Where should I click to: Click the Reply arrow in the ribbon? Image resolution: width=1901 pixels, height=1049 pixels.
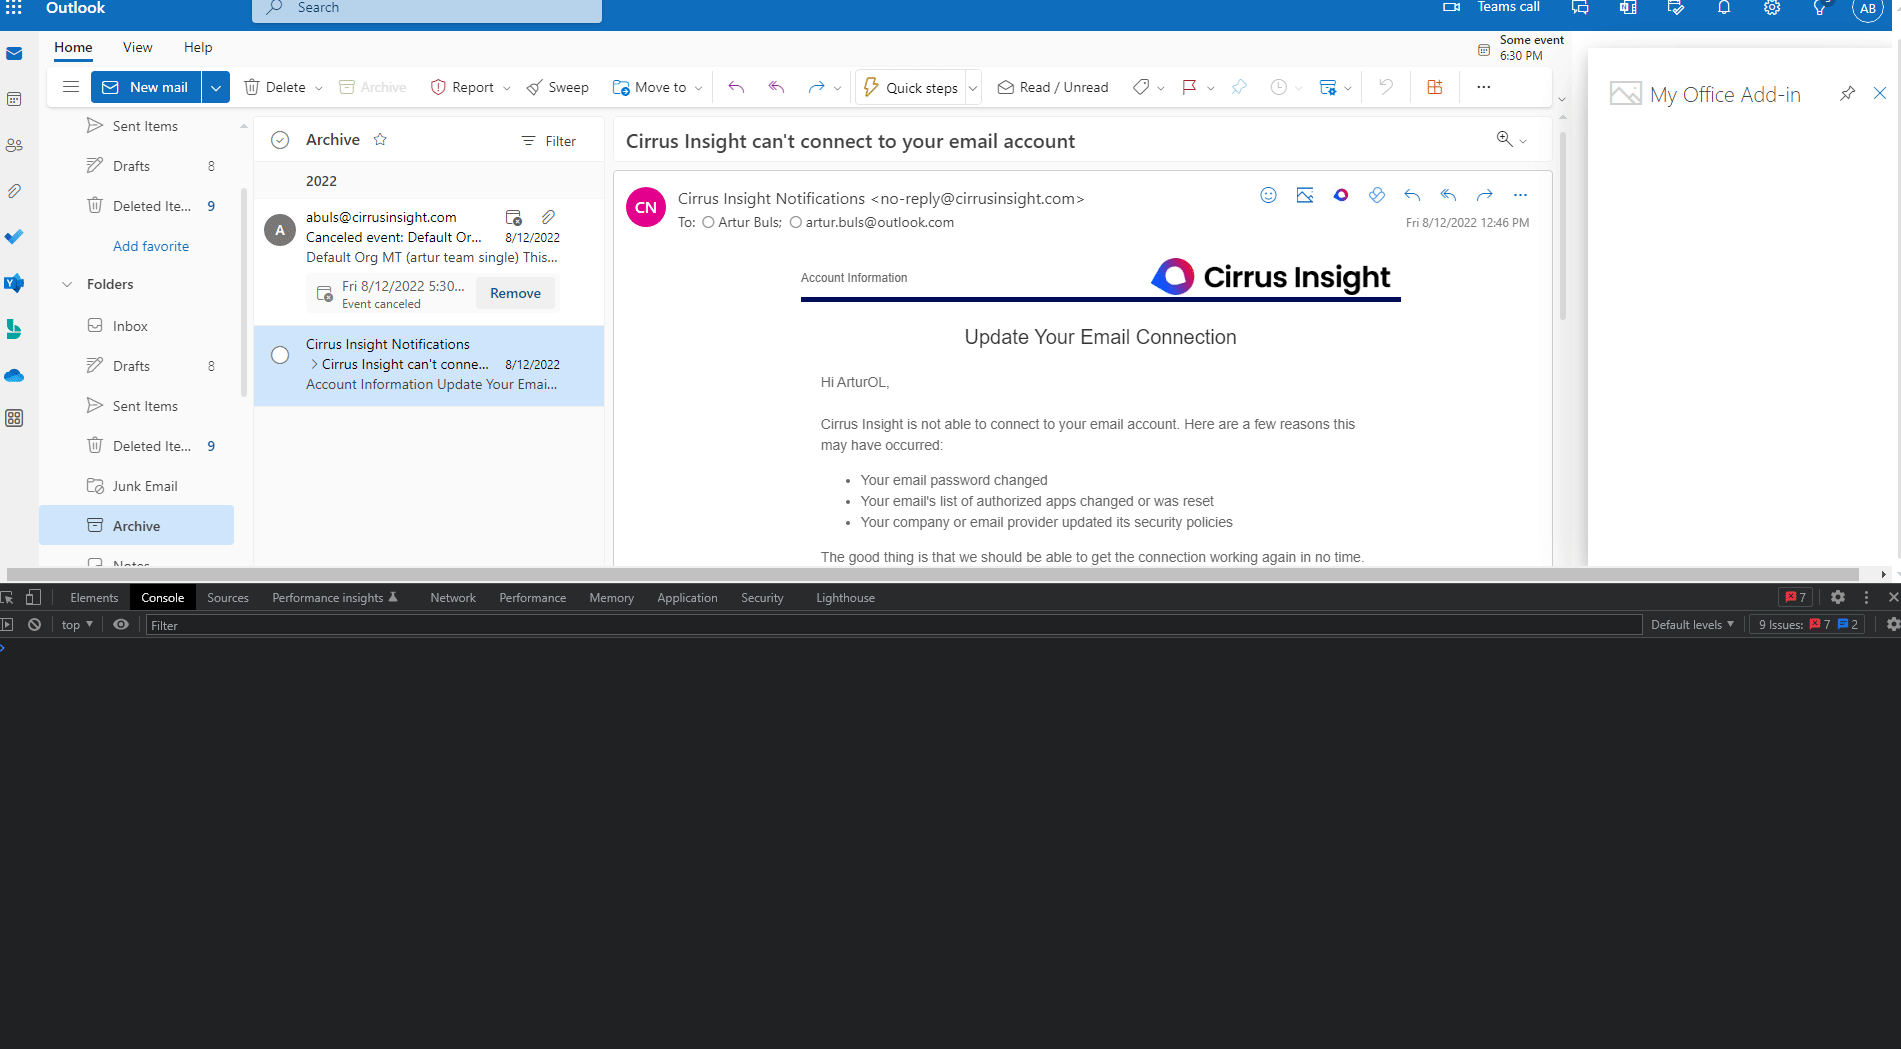[x=736, y=87]
